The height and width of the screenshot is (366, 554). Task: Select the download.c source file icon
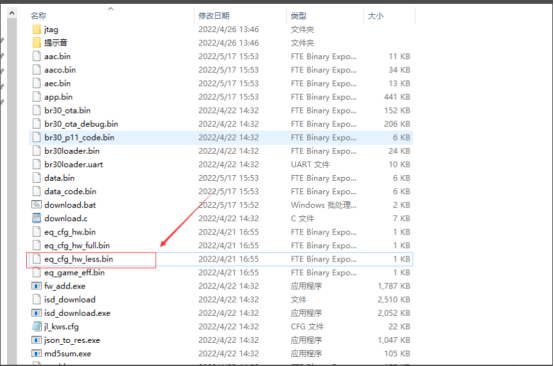36,218
